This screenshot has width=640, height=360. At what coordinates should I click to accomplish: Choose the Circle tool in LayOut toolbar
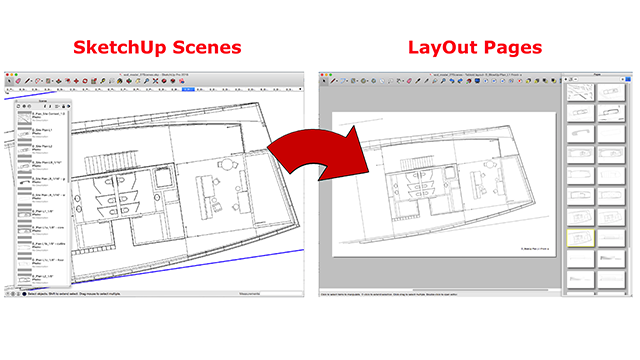[363, 81]
